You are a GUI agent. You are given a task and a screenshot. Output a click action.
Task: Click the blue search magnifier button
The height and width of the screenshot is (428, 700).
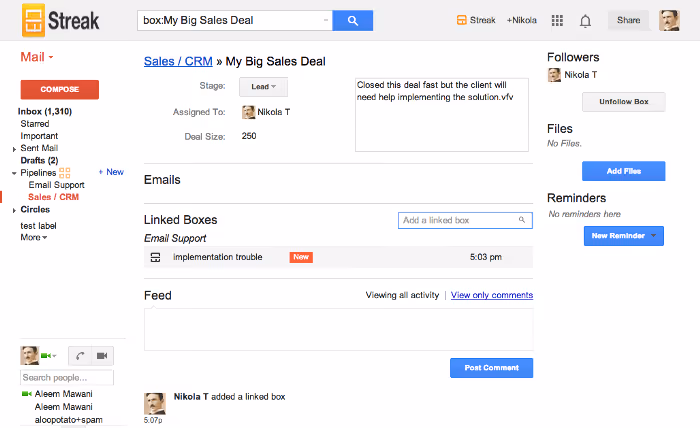(353, 21)
